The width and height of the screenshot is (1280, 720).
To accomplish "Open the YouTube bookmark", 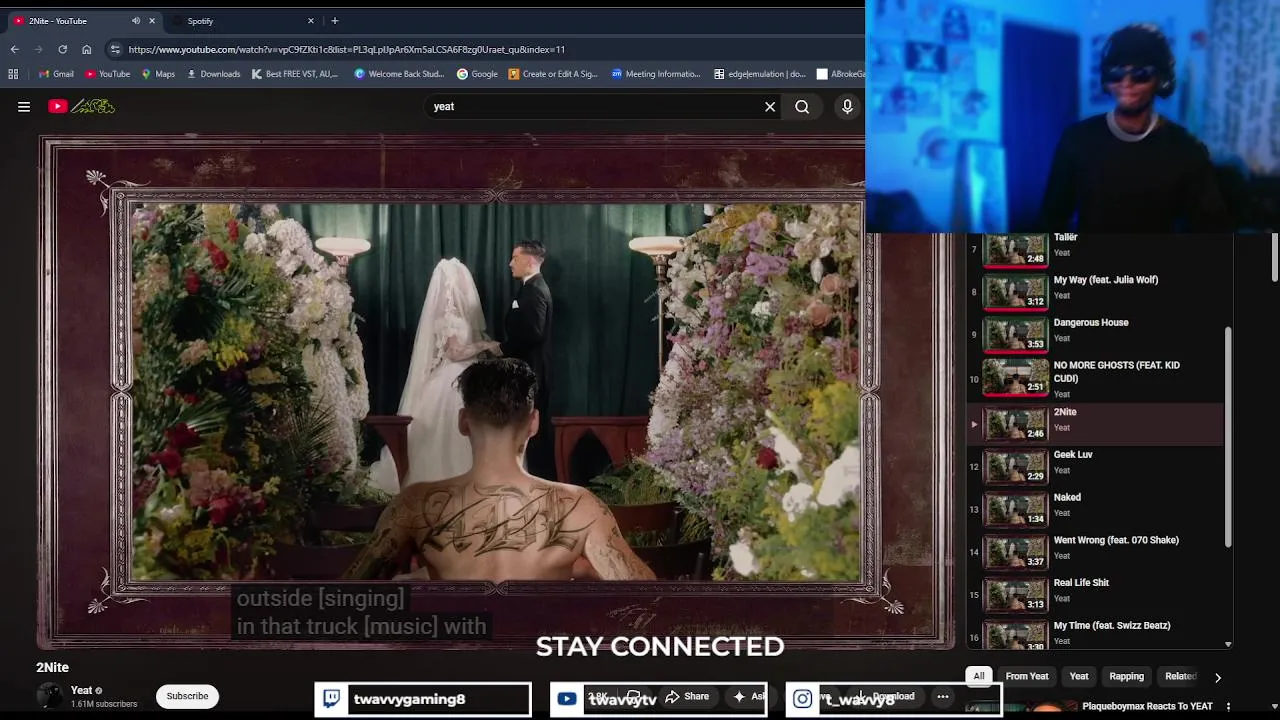I will point(107,74).
